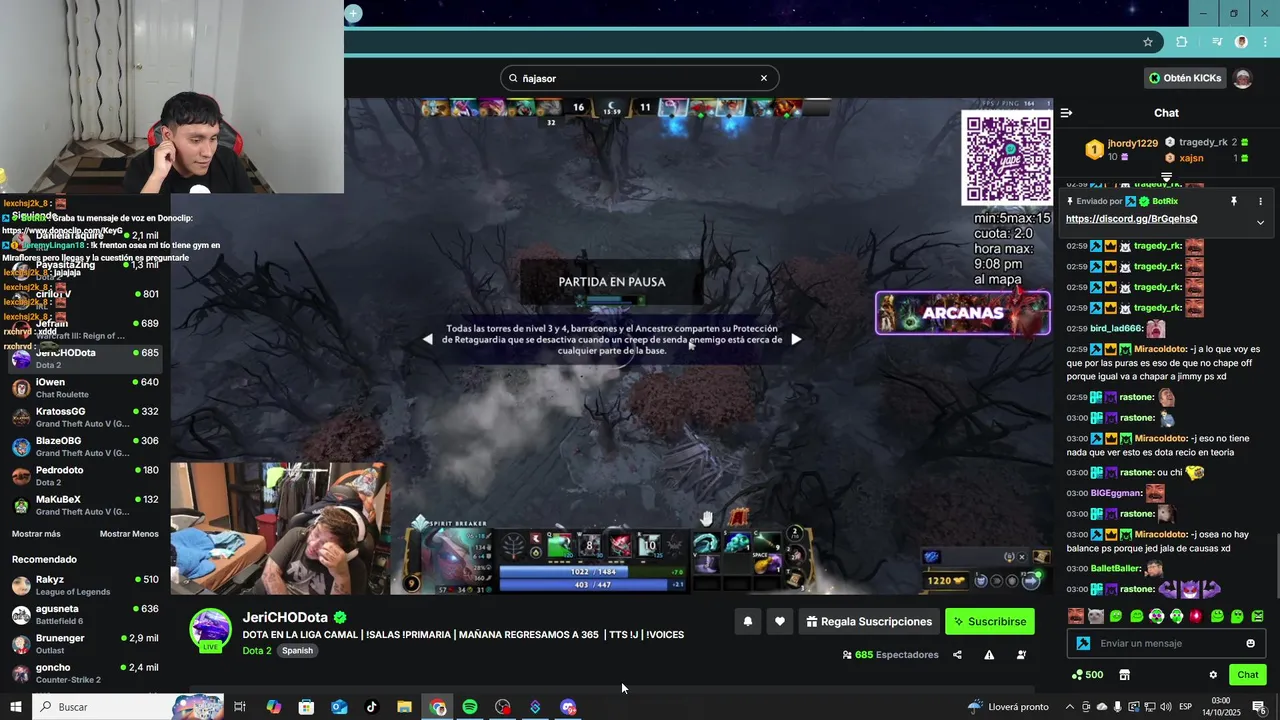1280x720 pixels.
Task: Open the Chrome profile avatar
Action: click(1241, 42)
